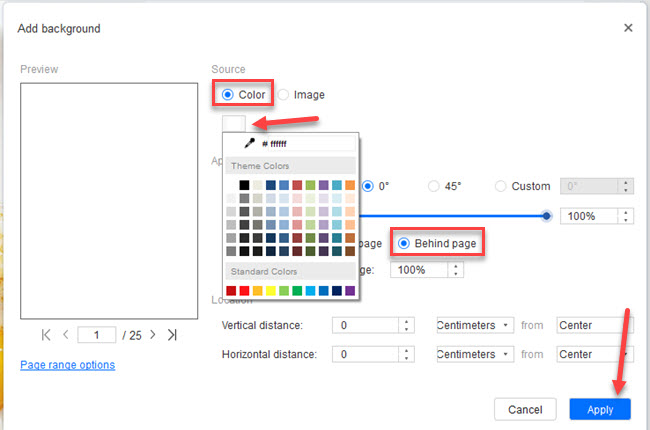Decrease the scale percentage below Behind page
Viewport: 650px width, 430px height.
point(456,274)
